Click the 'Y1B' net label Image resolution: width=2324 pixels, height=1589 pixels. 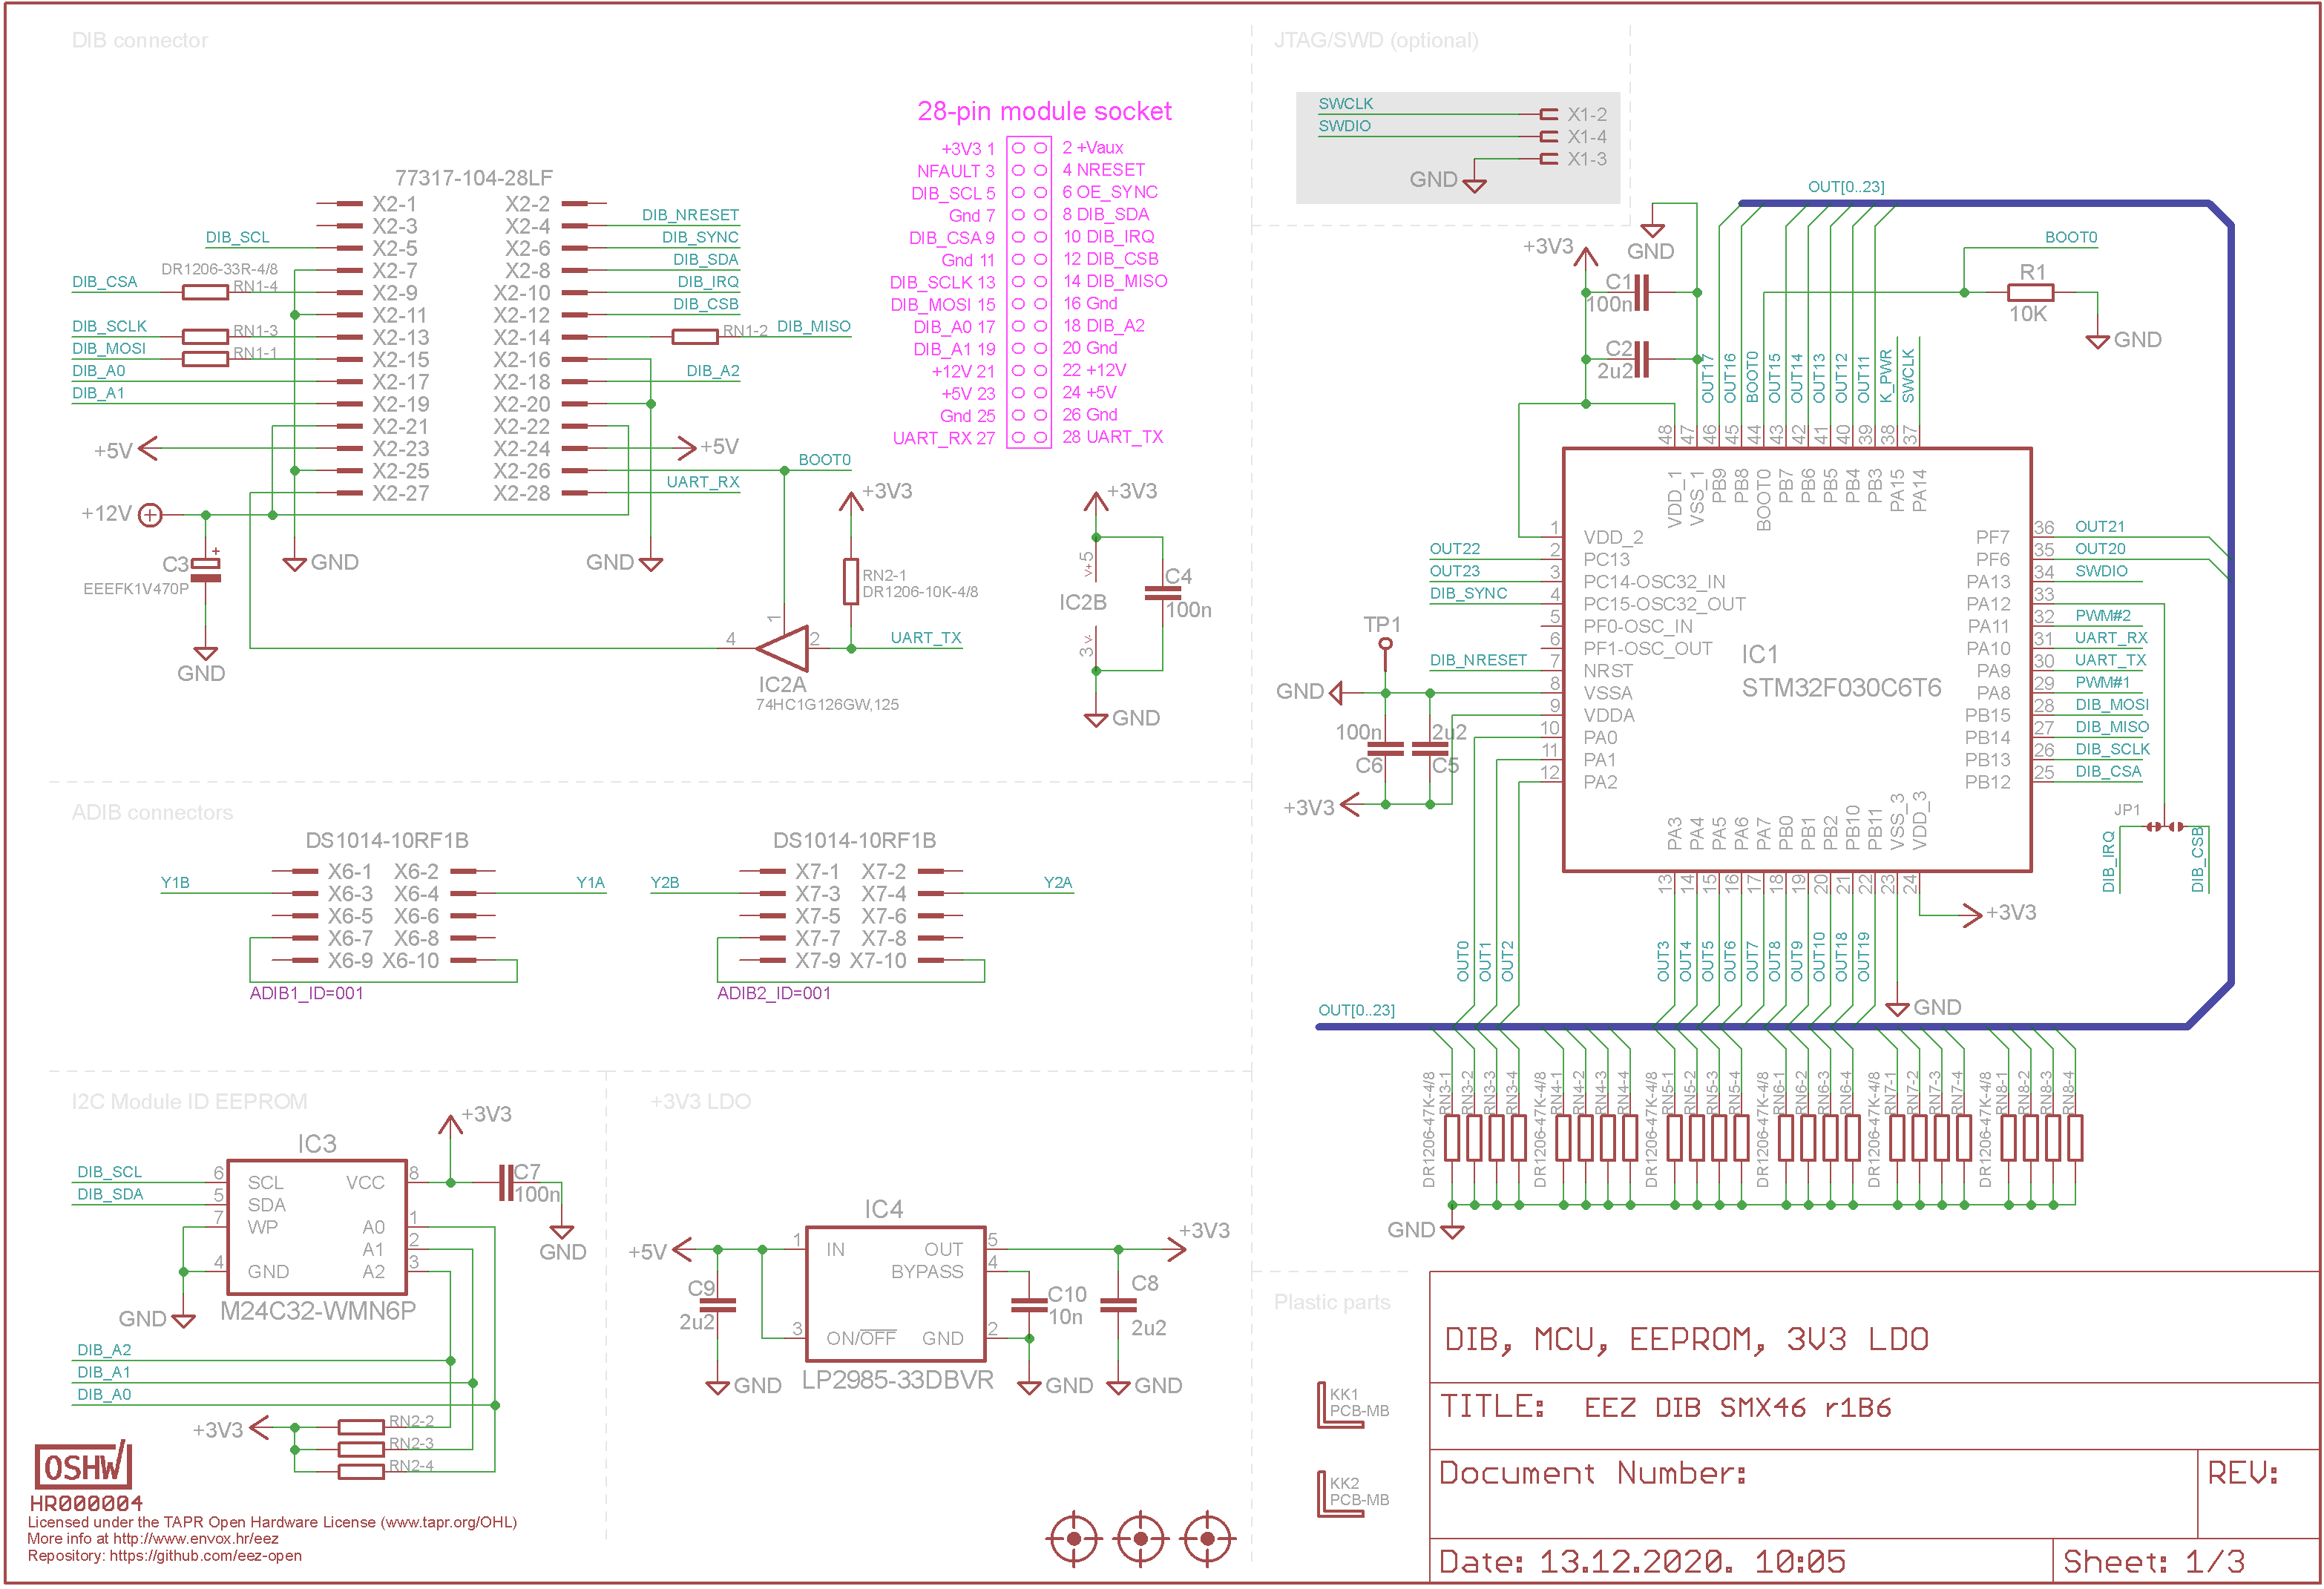point(175,883)
